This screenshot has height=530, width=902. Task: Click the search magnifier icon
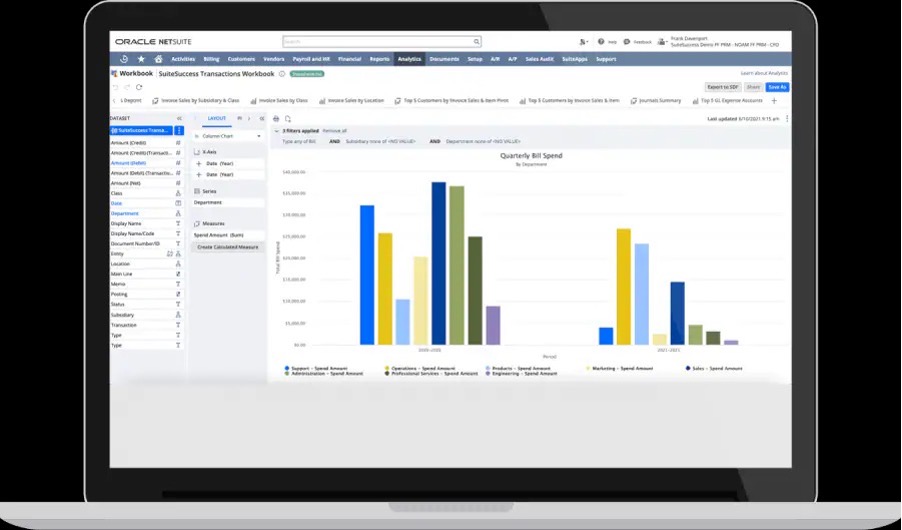(x=476, y=41)
